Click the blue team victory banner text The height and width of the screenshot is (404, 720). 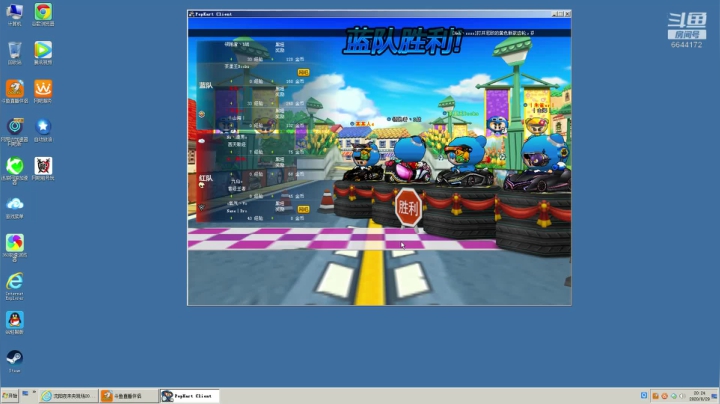tap(402, 40)
